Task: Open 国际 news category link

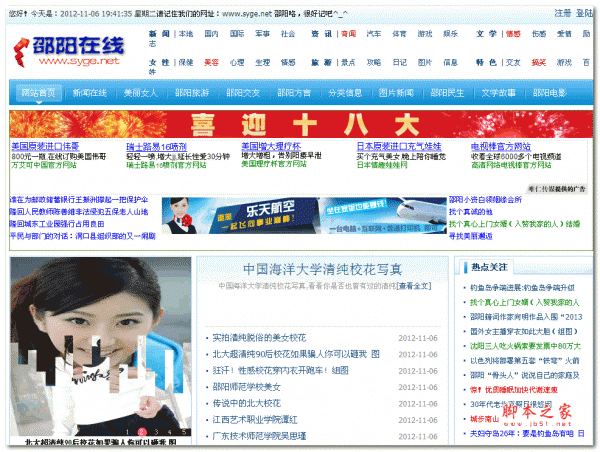Action: point(237,34)
